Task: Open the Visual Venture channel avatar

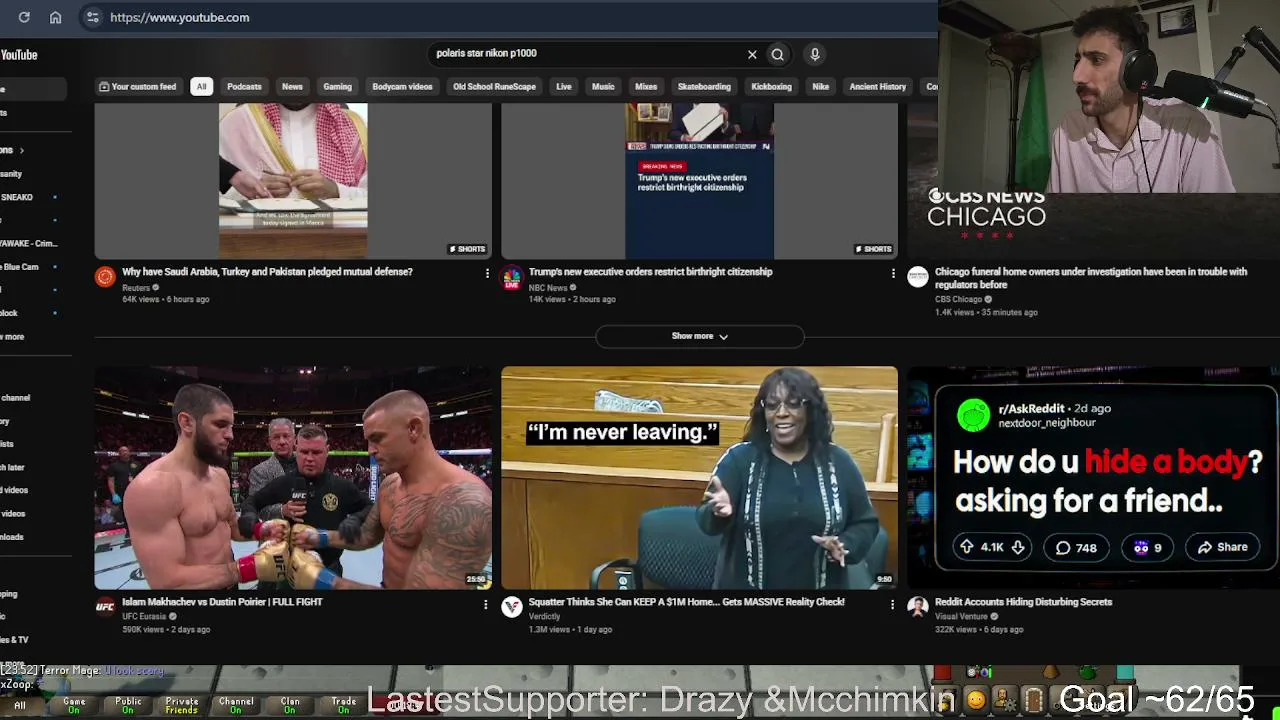Action: pos(918,607)
